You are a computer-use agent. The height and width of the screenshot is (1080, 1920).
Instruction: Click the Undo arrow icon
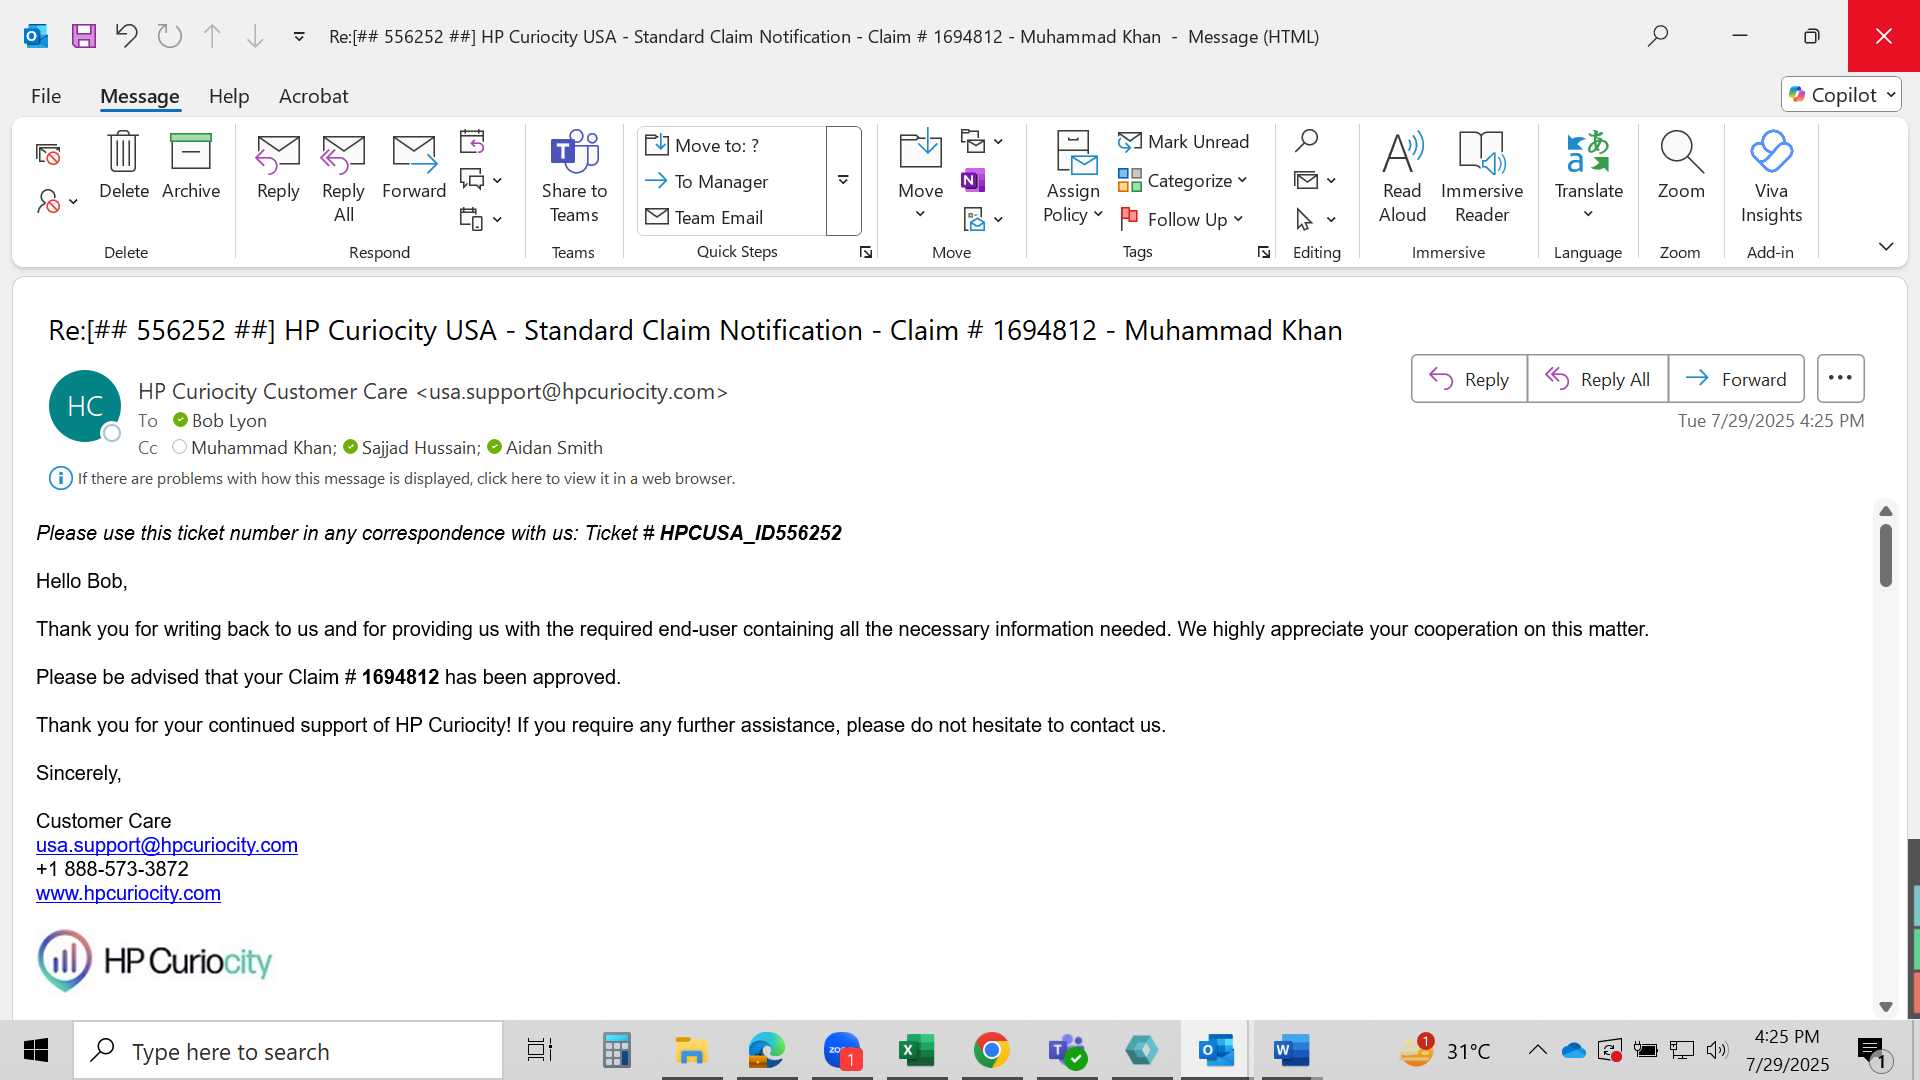click(126, 37)
